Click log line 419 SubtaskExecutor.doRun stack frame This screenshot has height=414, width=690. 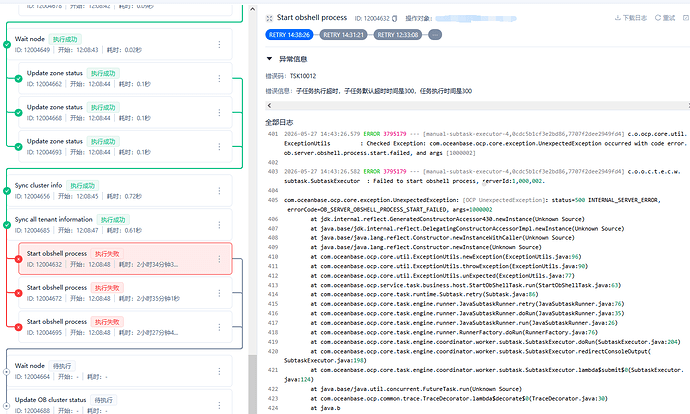click(x=495, y=342)
